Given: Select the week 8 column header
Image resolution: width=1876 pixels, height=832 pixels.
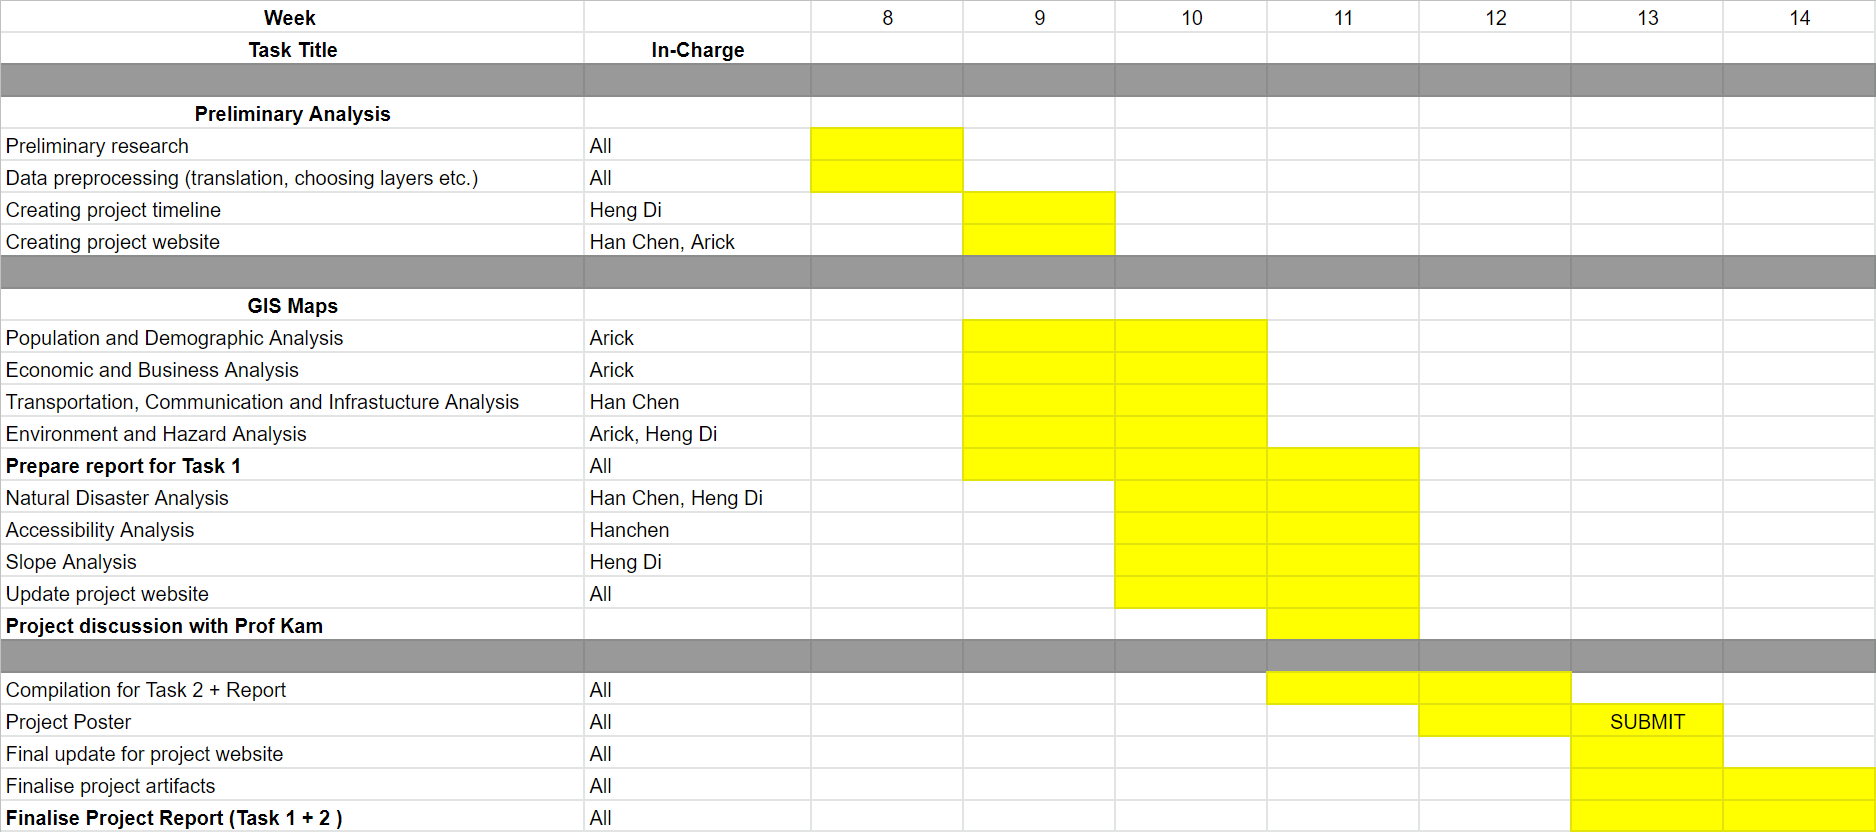Looking at the screenshot, I should [887, 18].
